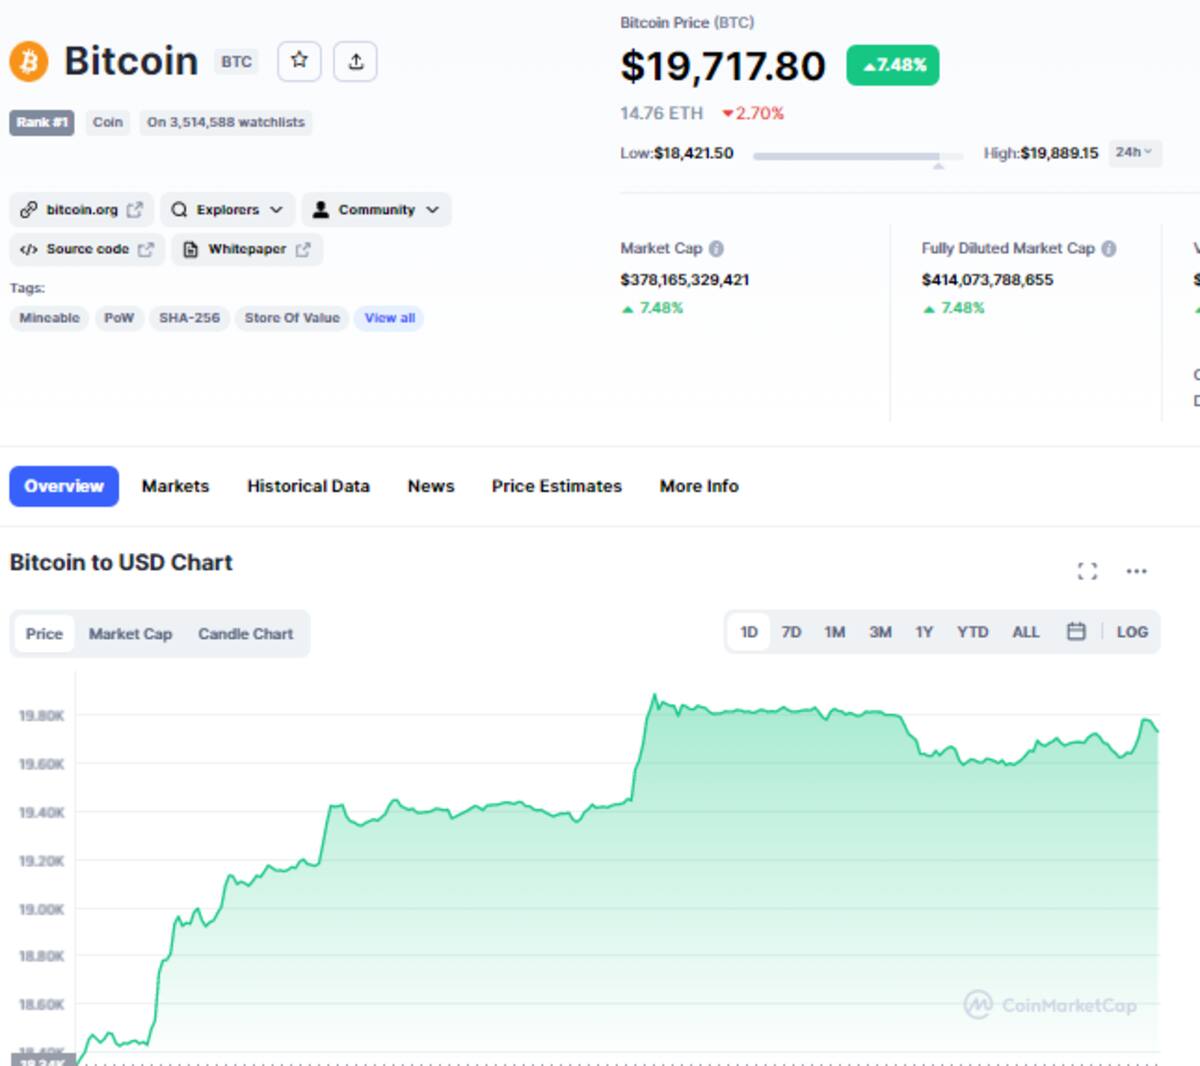1200x1066 pixels.
Task: Click View all tags link
Action: 389,318
